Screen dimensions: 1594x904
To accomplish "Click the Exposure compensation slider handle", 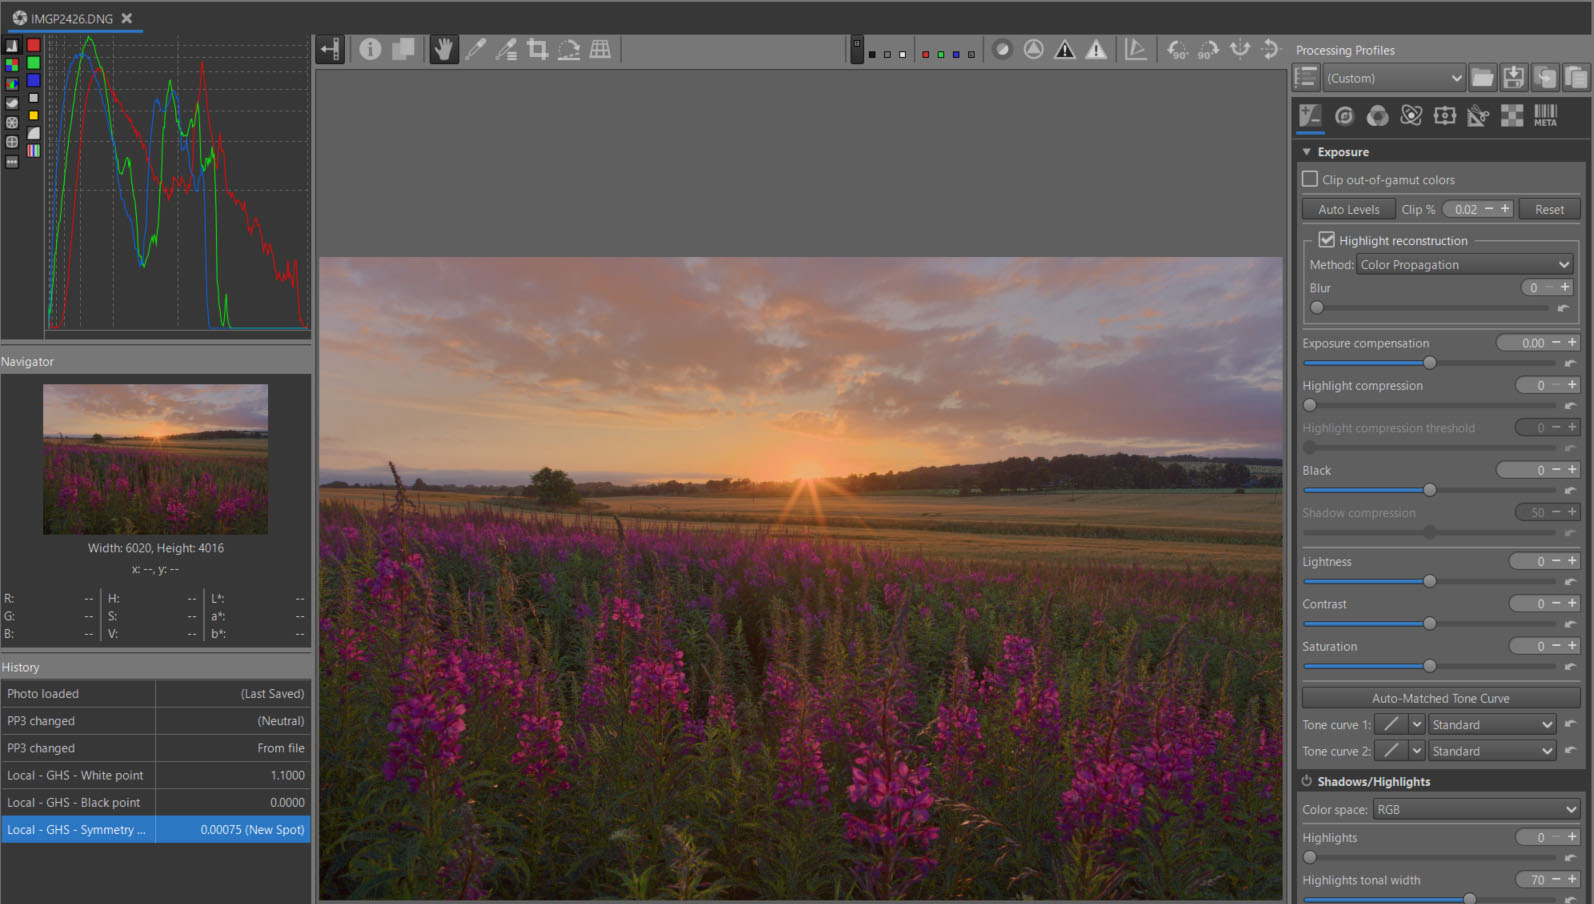I will [1429, 363].
